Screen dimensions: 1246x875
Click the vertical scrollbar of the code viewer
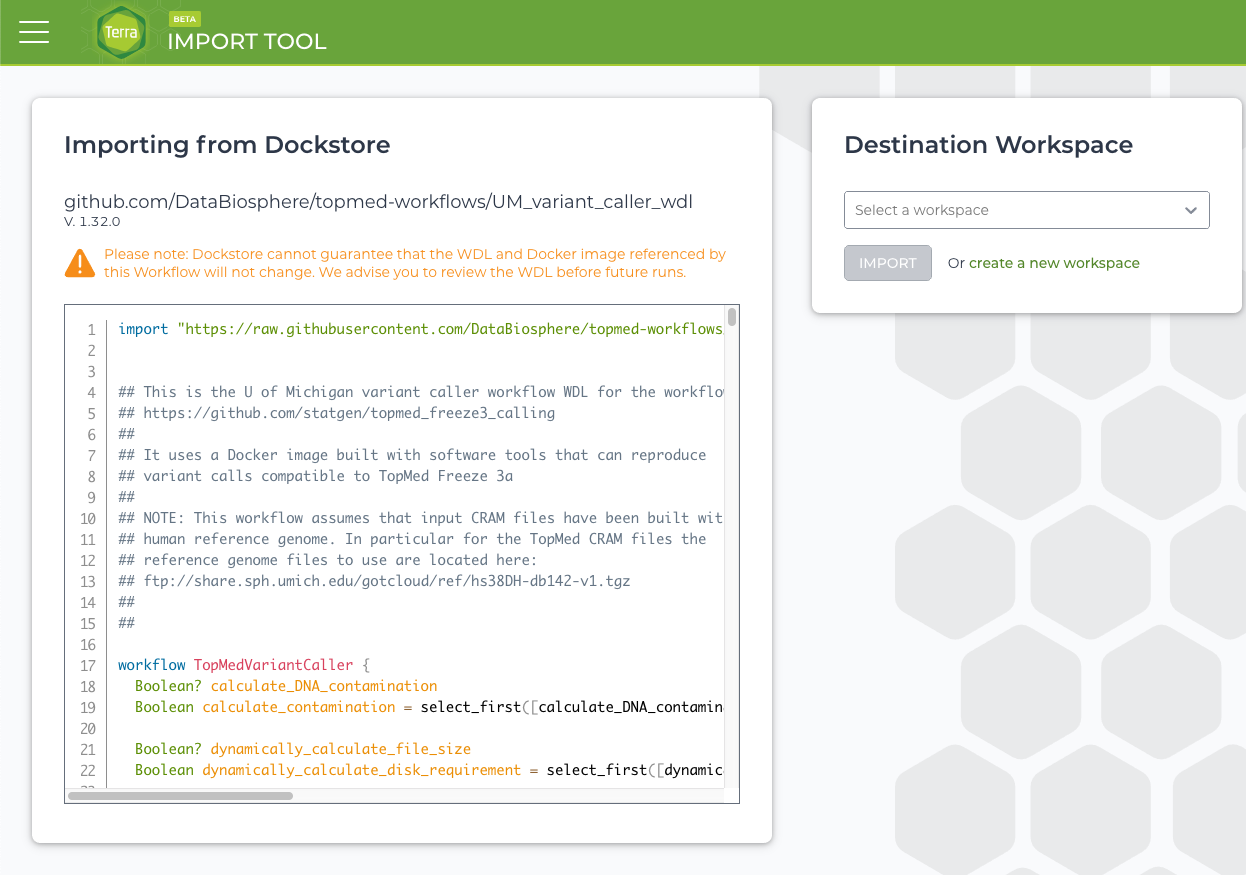[731, 320]
